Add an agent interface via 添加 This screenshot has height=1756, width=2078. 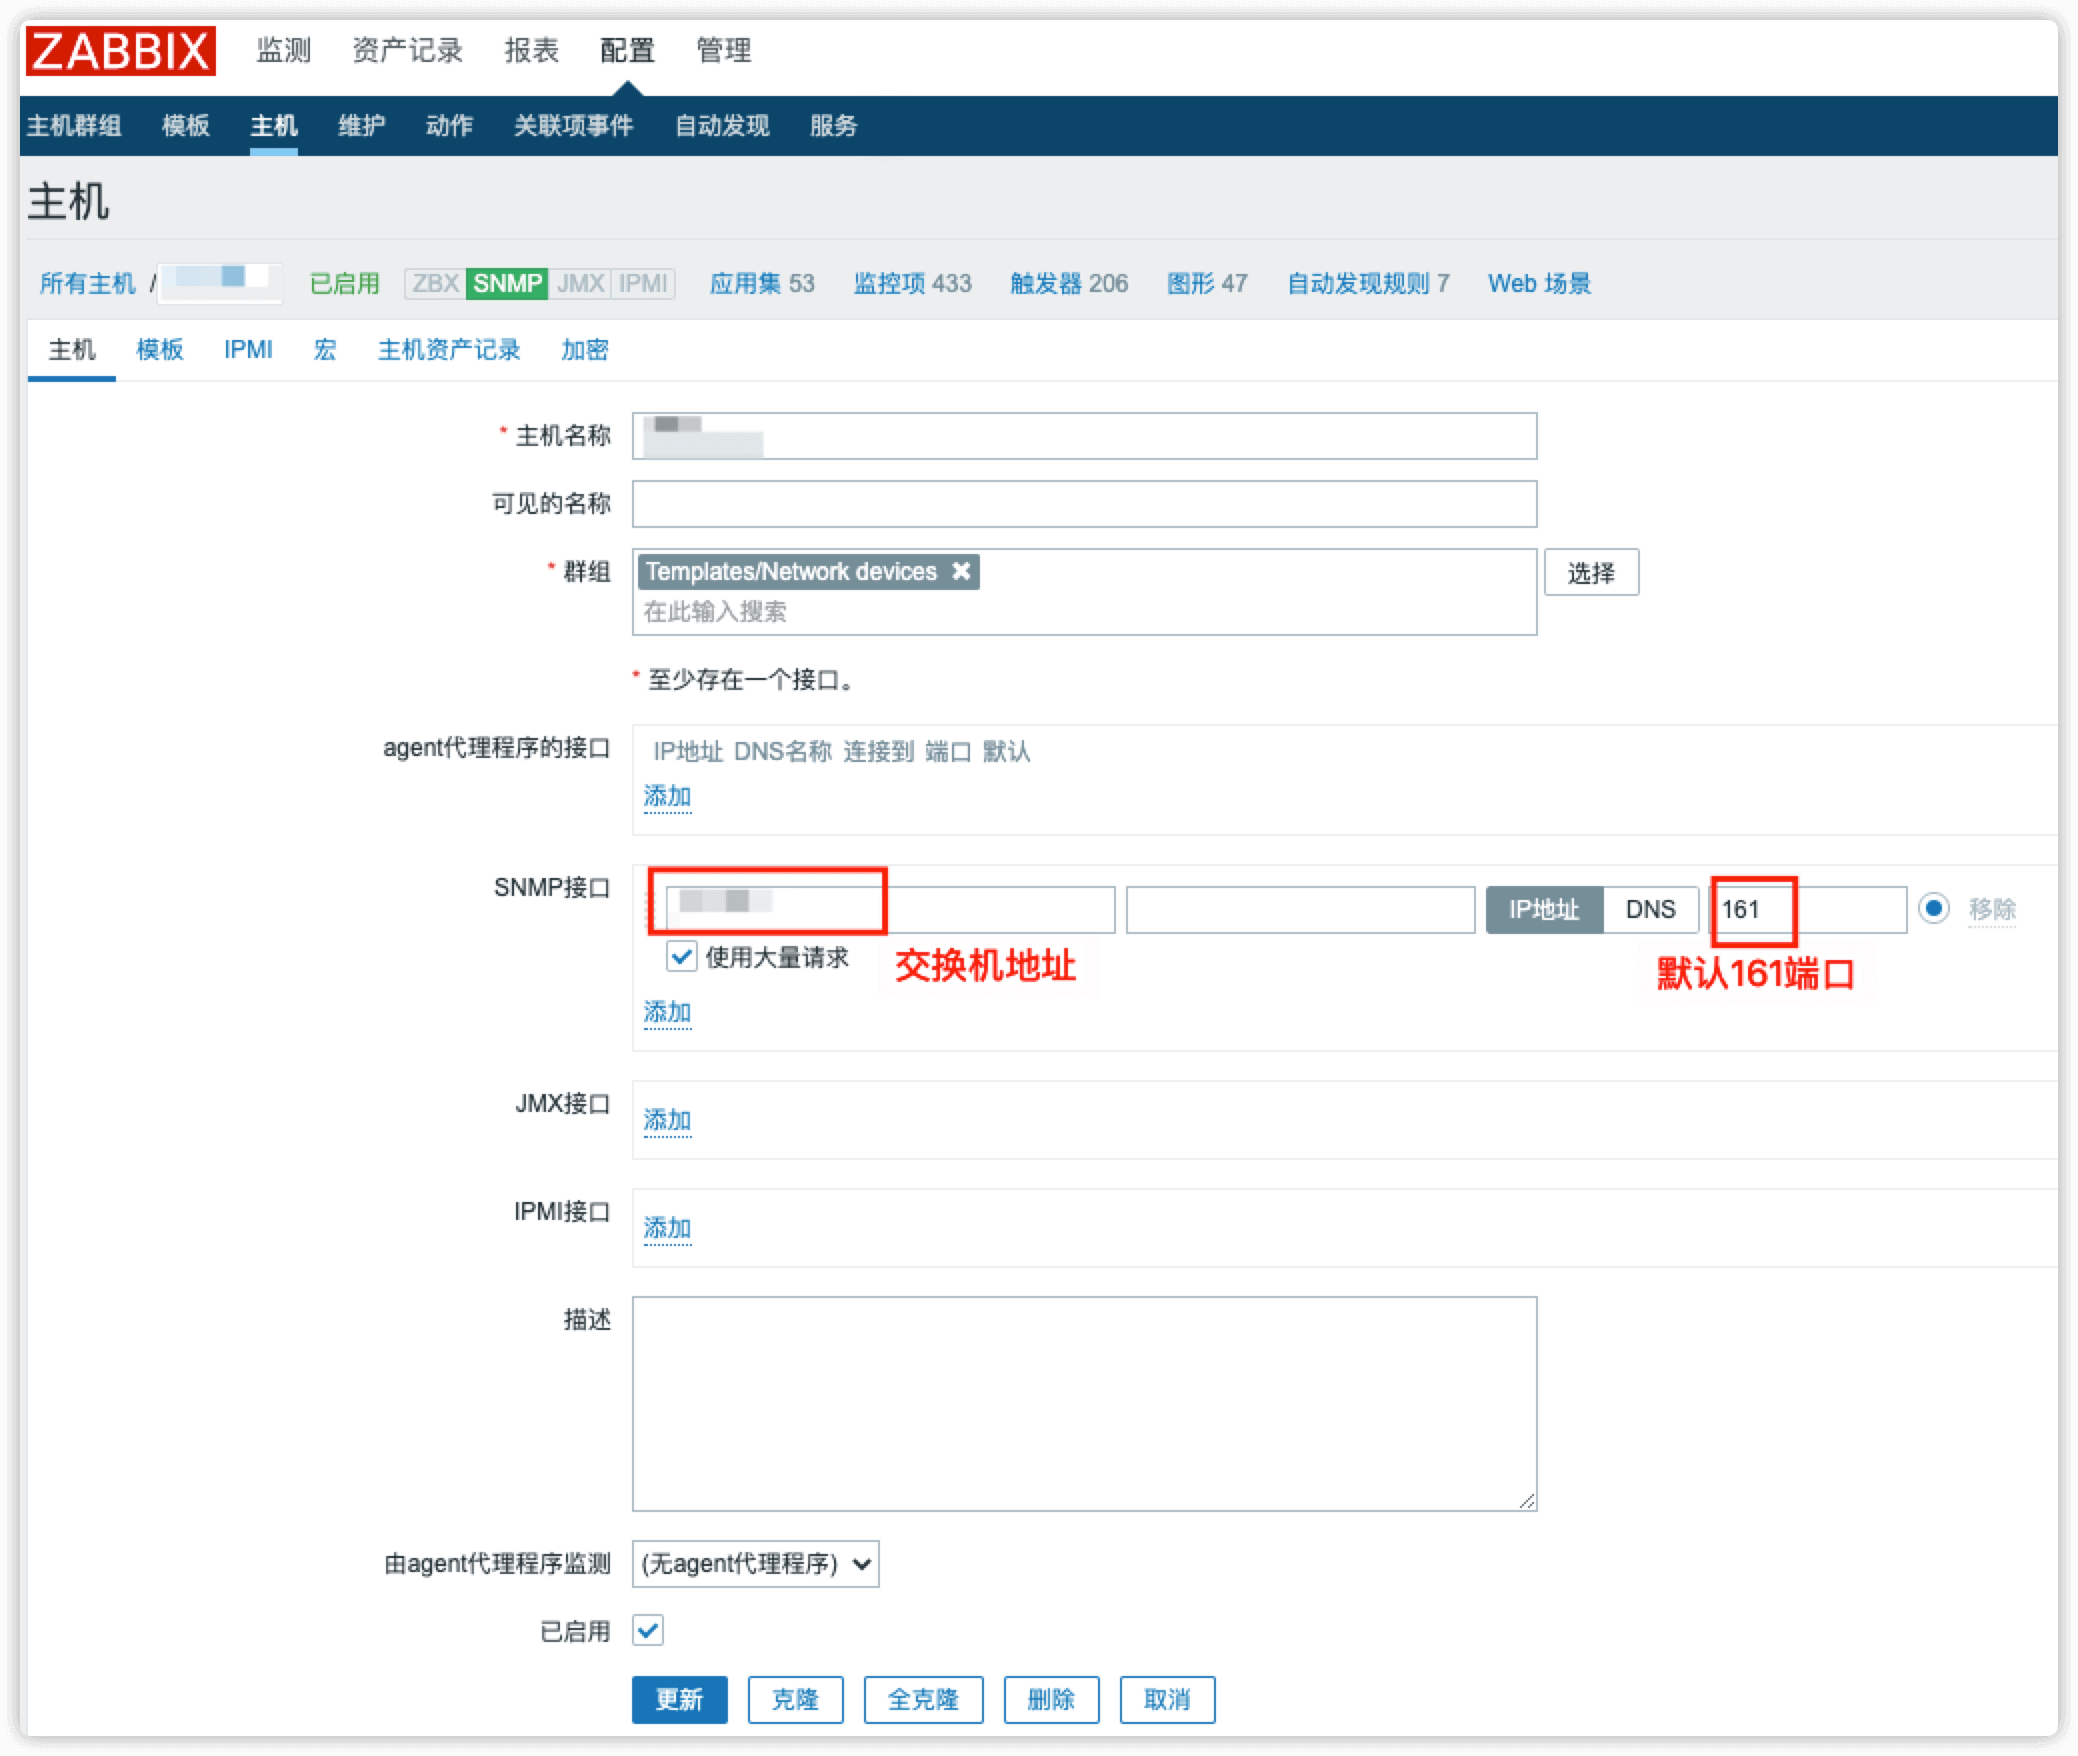pos(667,796)
